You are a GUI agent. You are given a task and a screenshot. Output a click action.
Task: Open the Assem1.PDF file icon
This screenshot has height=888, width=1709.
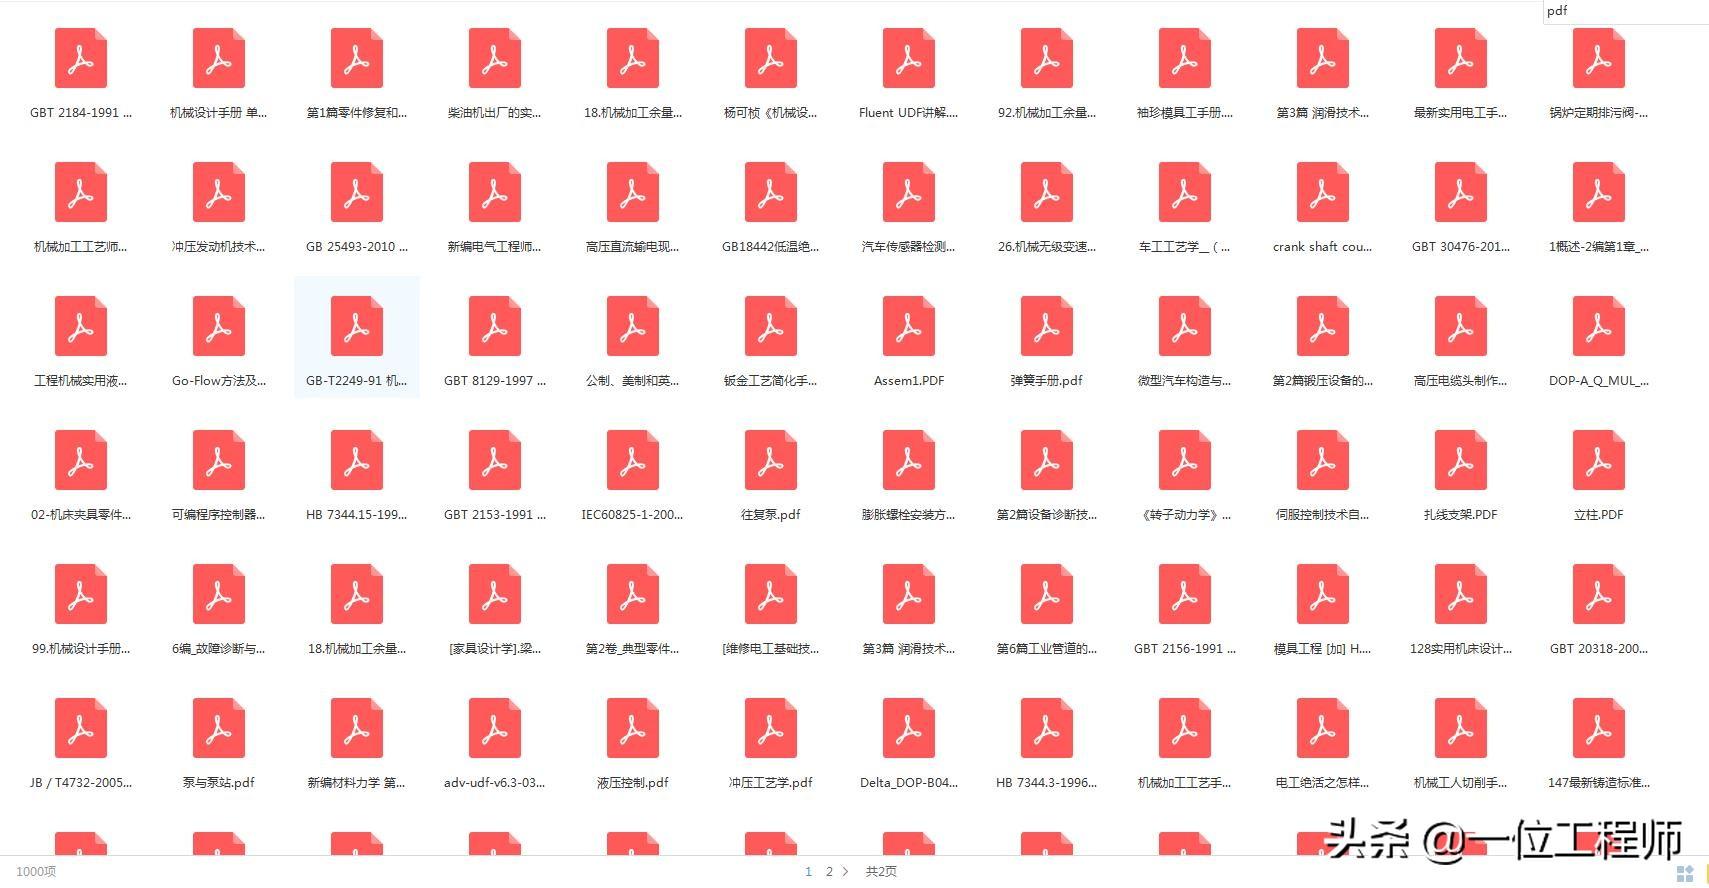pos(908,327)
